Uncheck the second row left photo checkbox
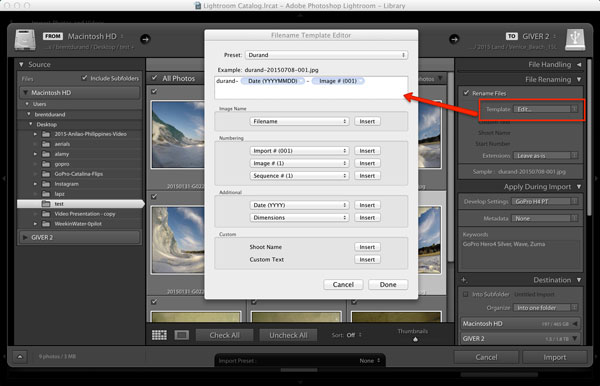600x386 pixels. click(154, 197)
